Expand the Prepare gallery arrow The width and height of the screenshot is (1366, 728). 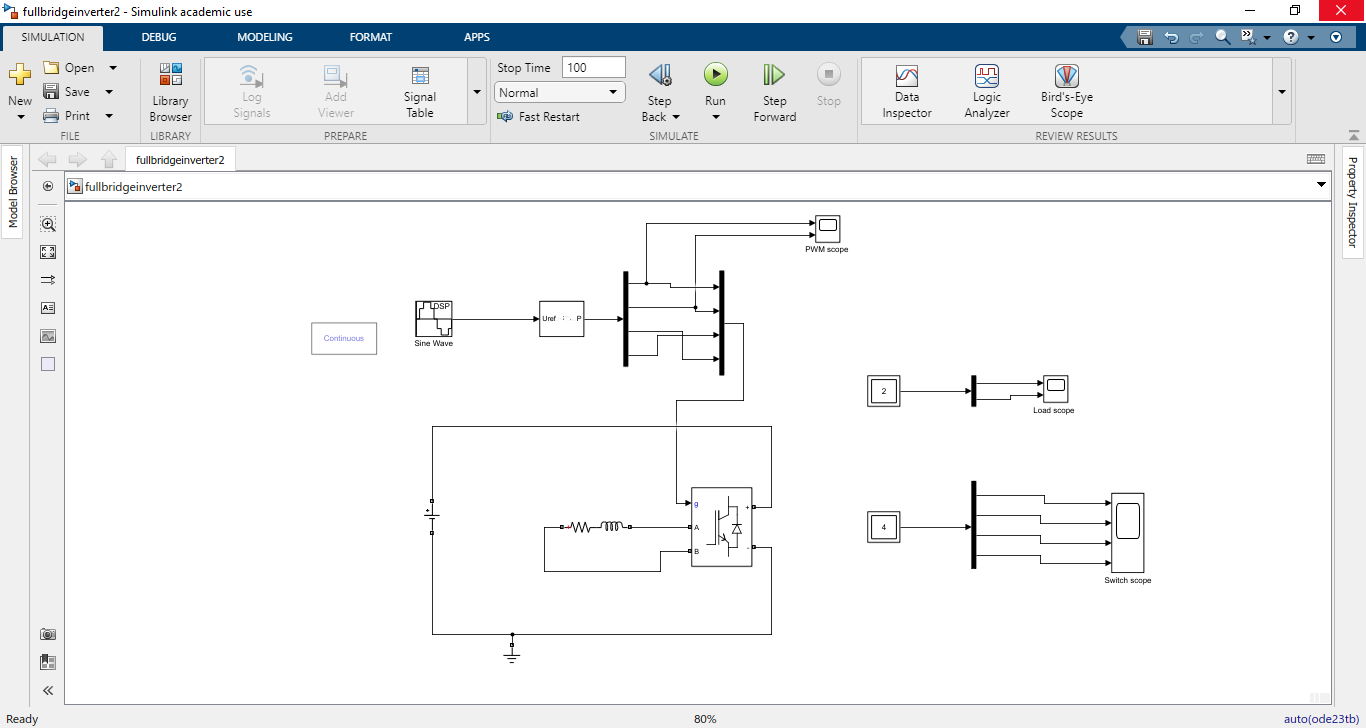click(476, 91)
